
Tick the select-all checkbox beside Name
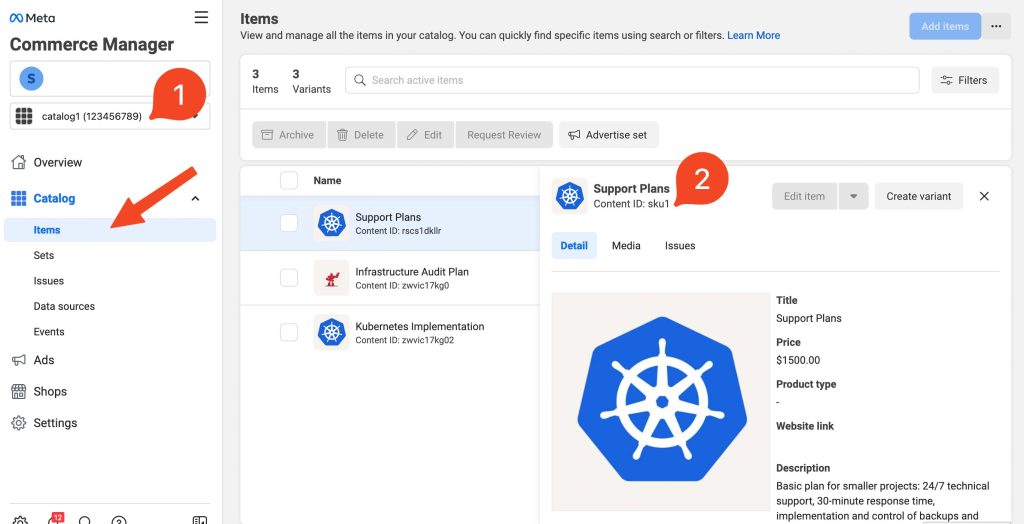(289, 180)
